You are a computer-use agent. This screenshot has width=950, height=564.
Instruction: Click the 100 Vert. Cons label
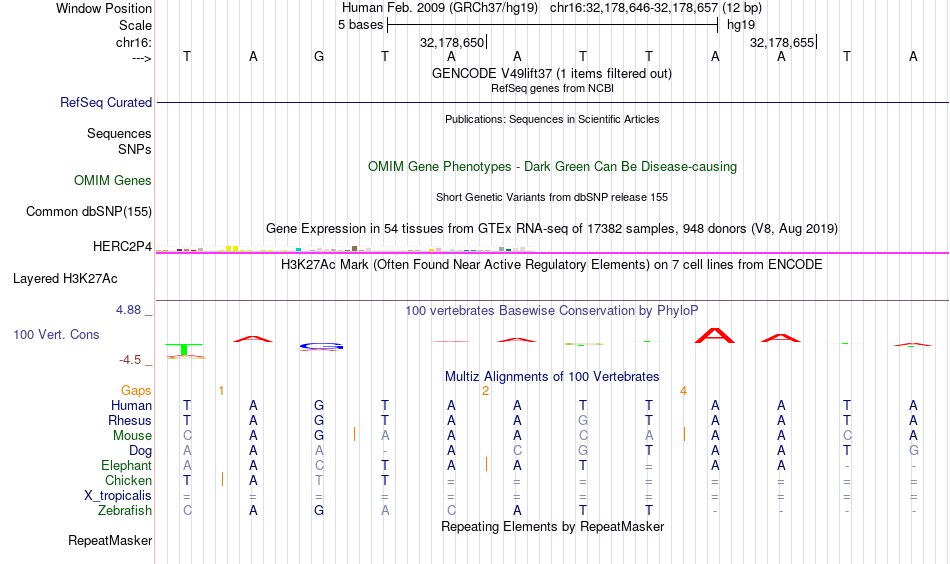pos(56,334)
